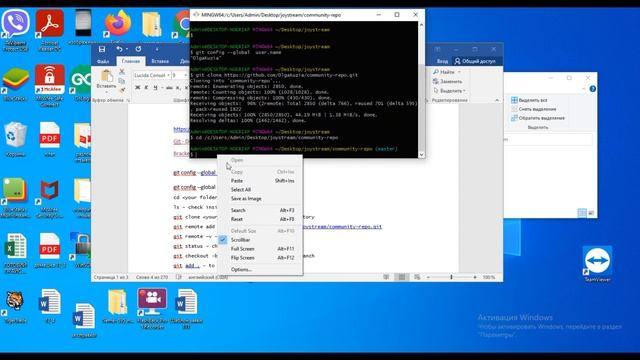This screenshot has width=640, height=360.
Task: Click the Redo/Repeat icon in Word's title bar
Action: pos(138,49)
